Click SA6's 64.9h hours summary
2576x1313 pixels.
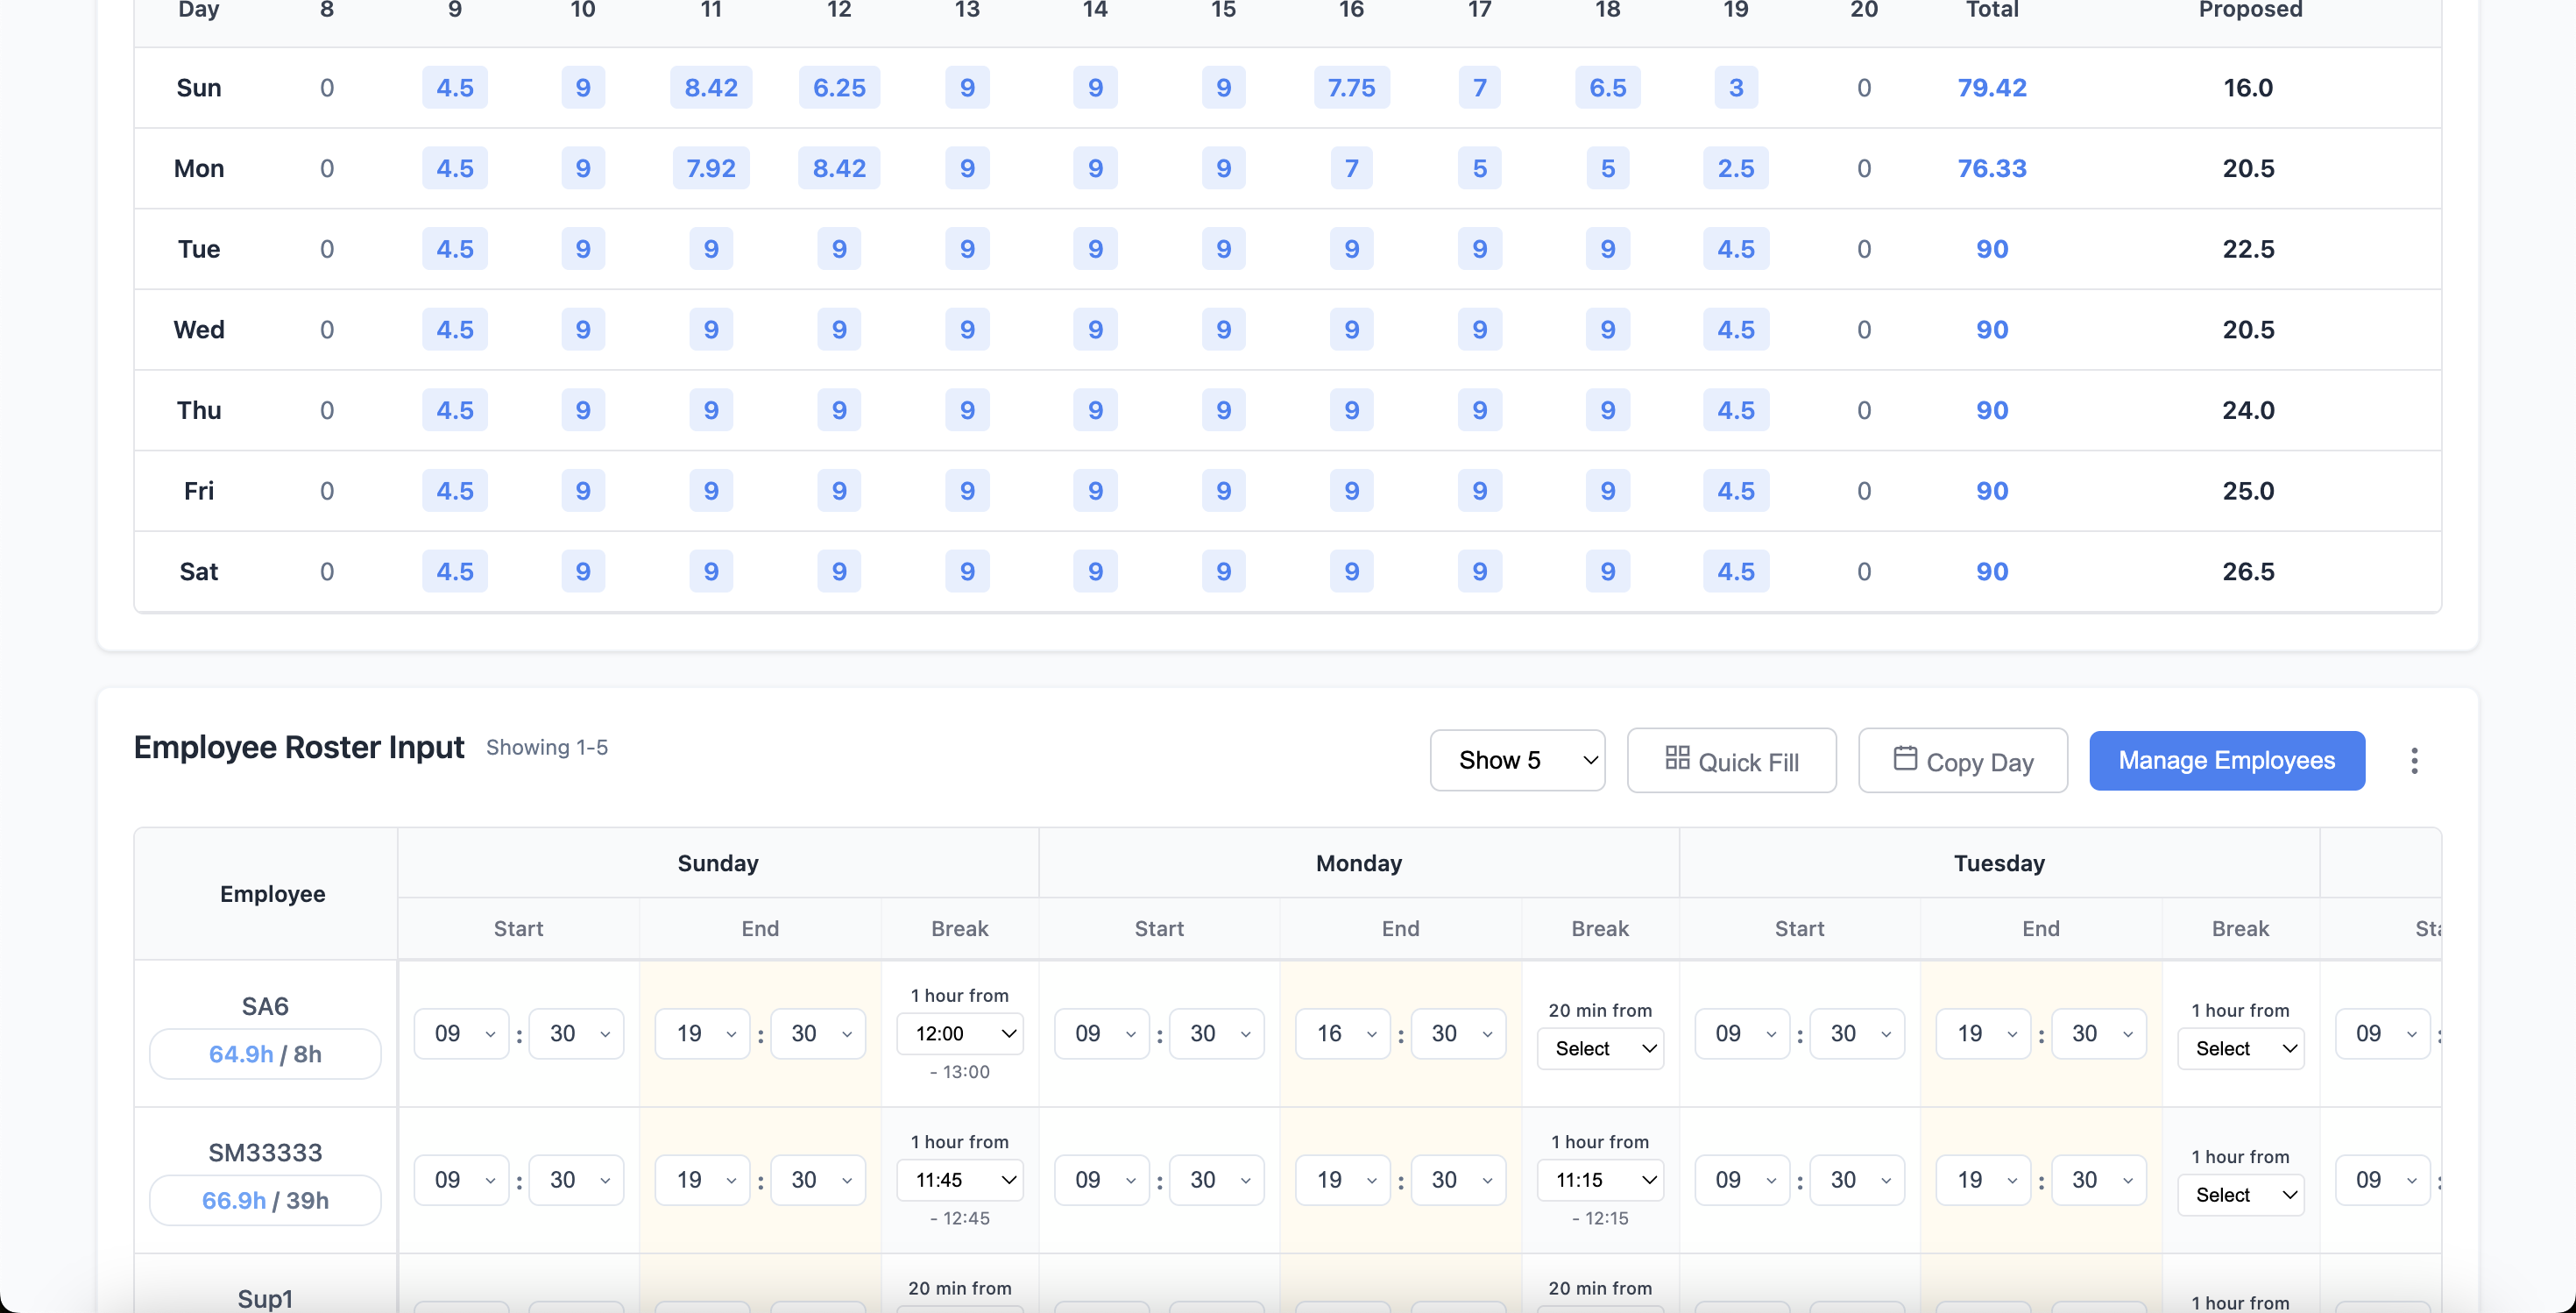pos(264,1053)
